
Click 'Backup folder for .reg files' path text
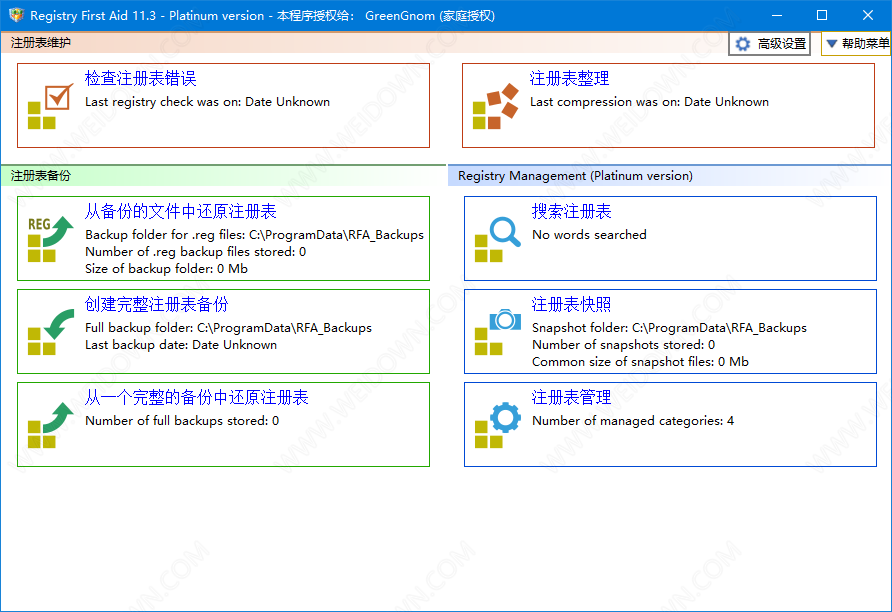tap(254, 235)
